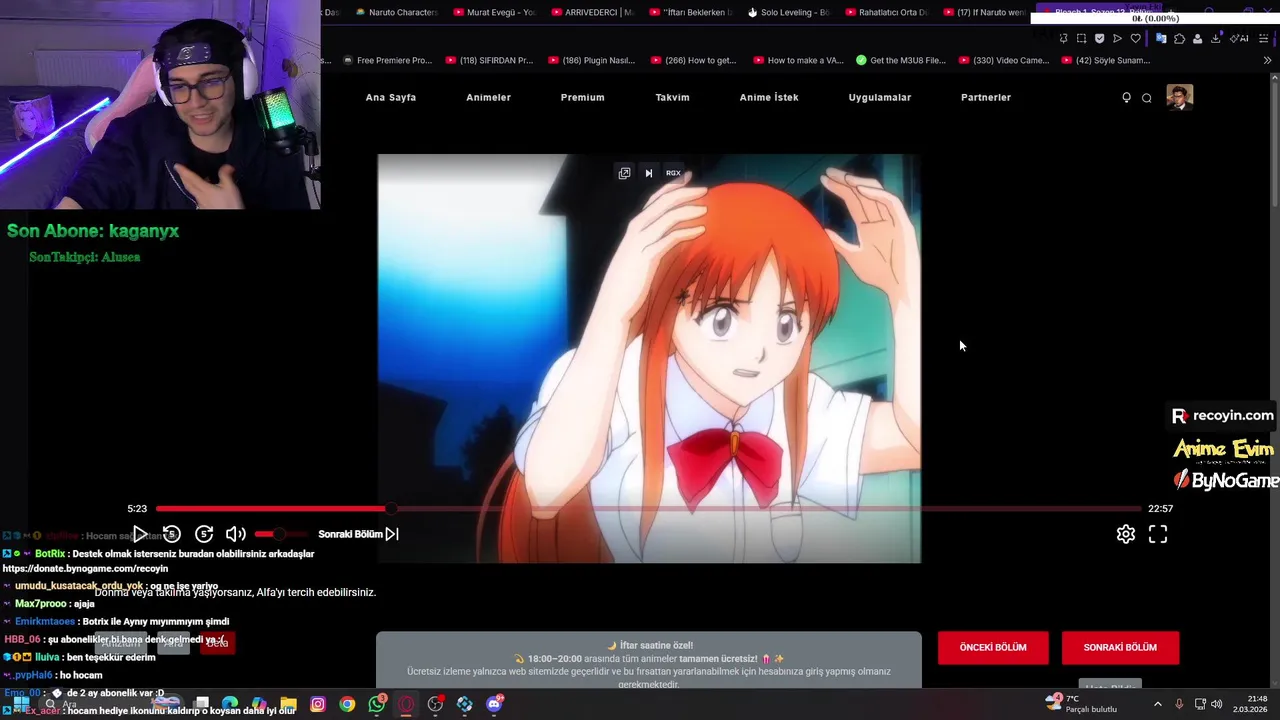
Task: Click Sonraki Bölüm in the player controls
Action: tap(358, 534)
